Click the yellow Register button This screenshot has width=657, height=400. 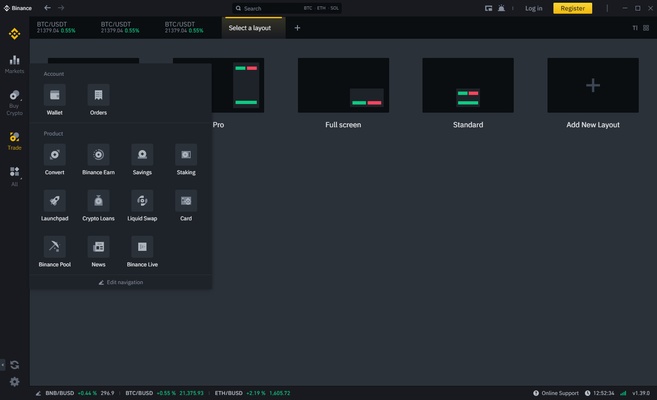coord(572,8)
